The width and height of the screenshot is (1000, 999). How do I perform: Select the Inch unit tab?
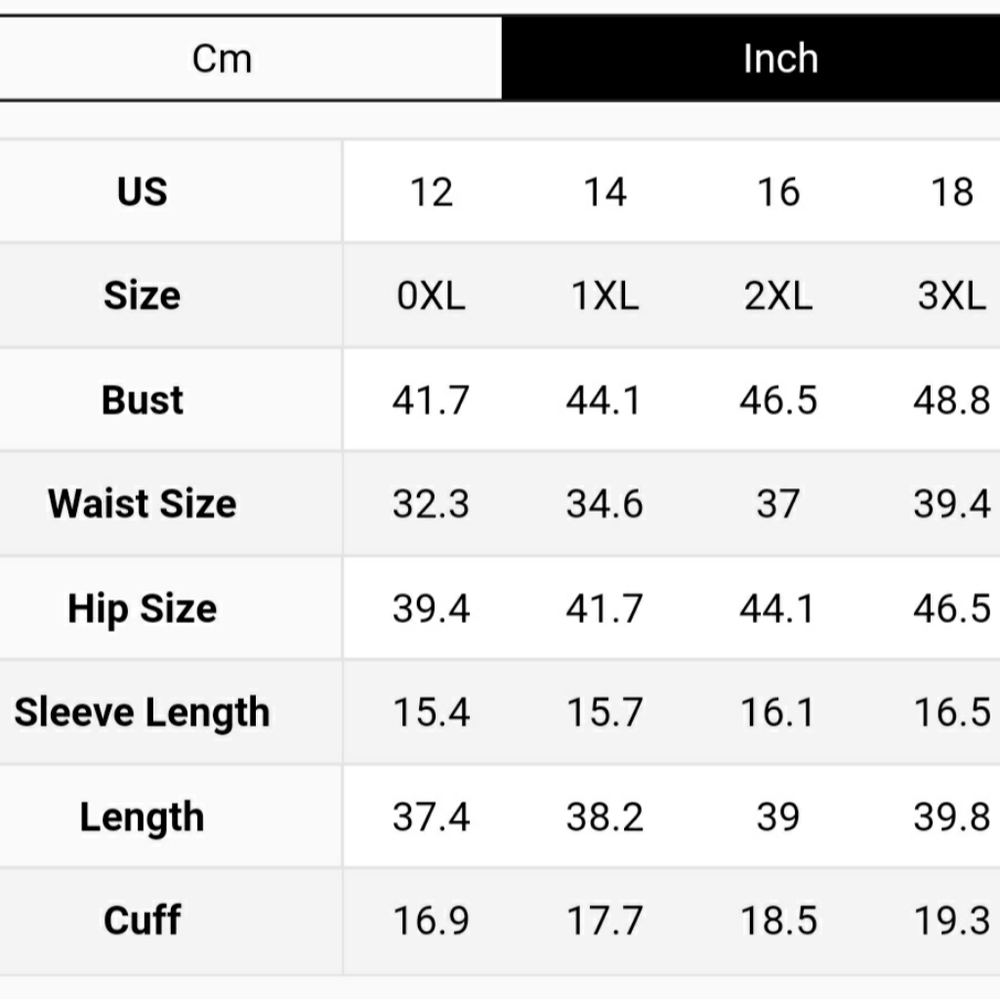tap(780, 58)
